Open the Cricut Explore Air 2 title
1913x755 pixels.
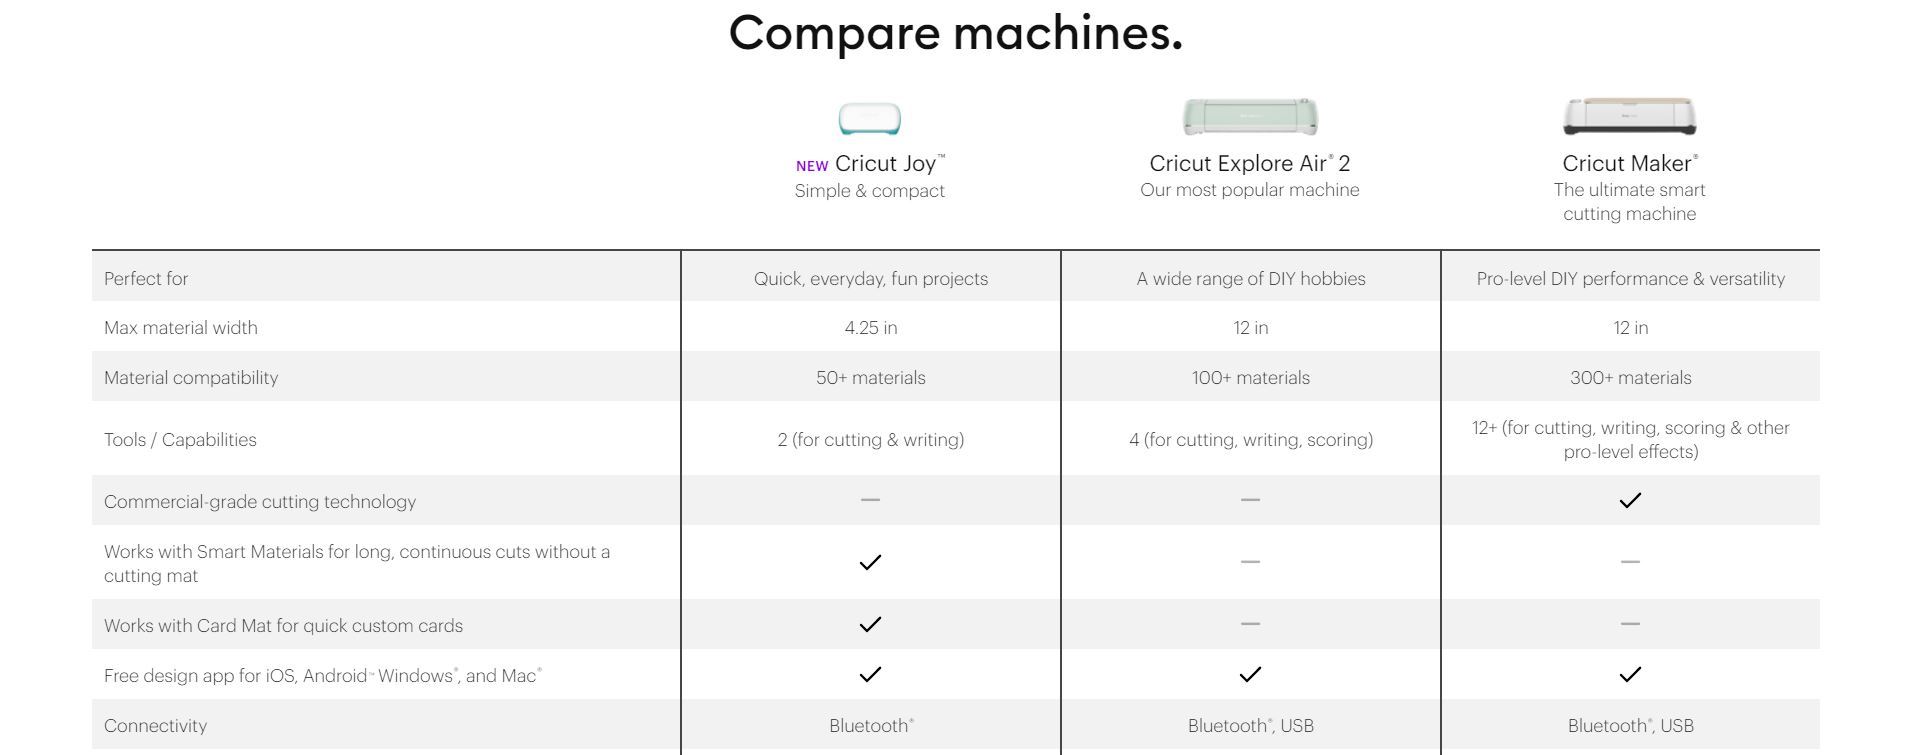[x=1249, y=163]
